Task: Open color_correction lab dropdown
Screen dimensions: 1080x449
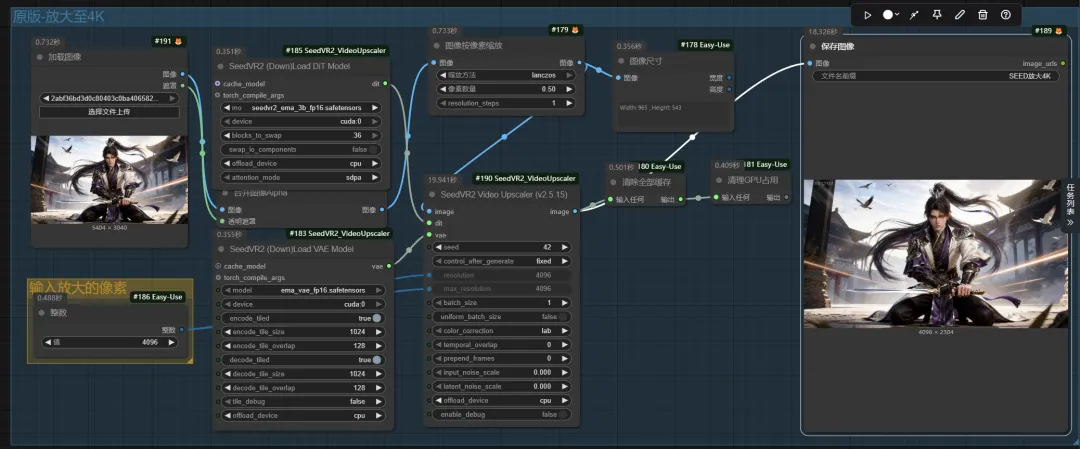Action: click(501, 331)
